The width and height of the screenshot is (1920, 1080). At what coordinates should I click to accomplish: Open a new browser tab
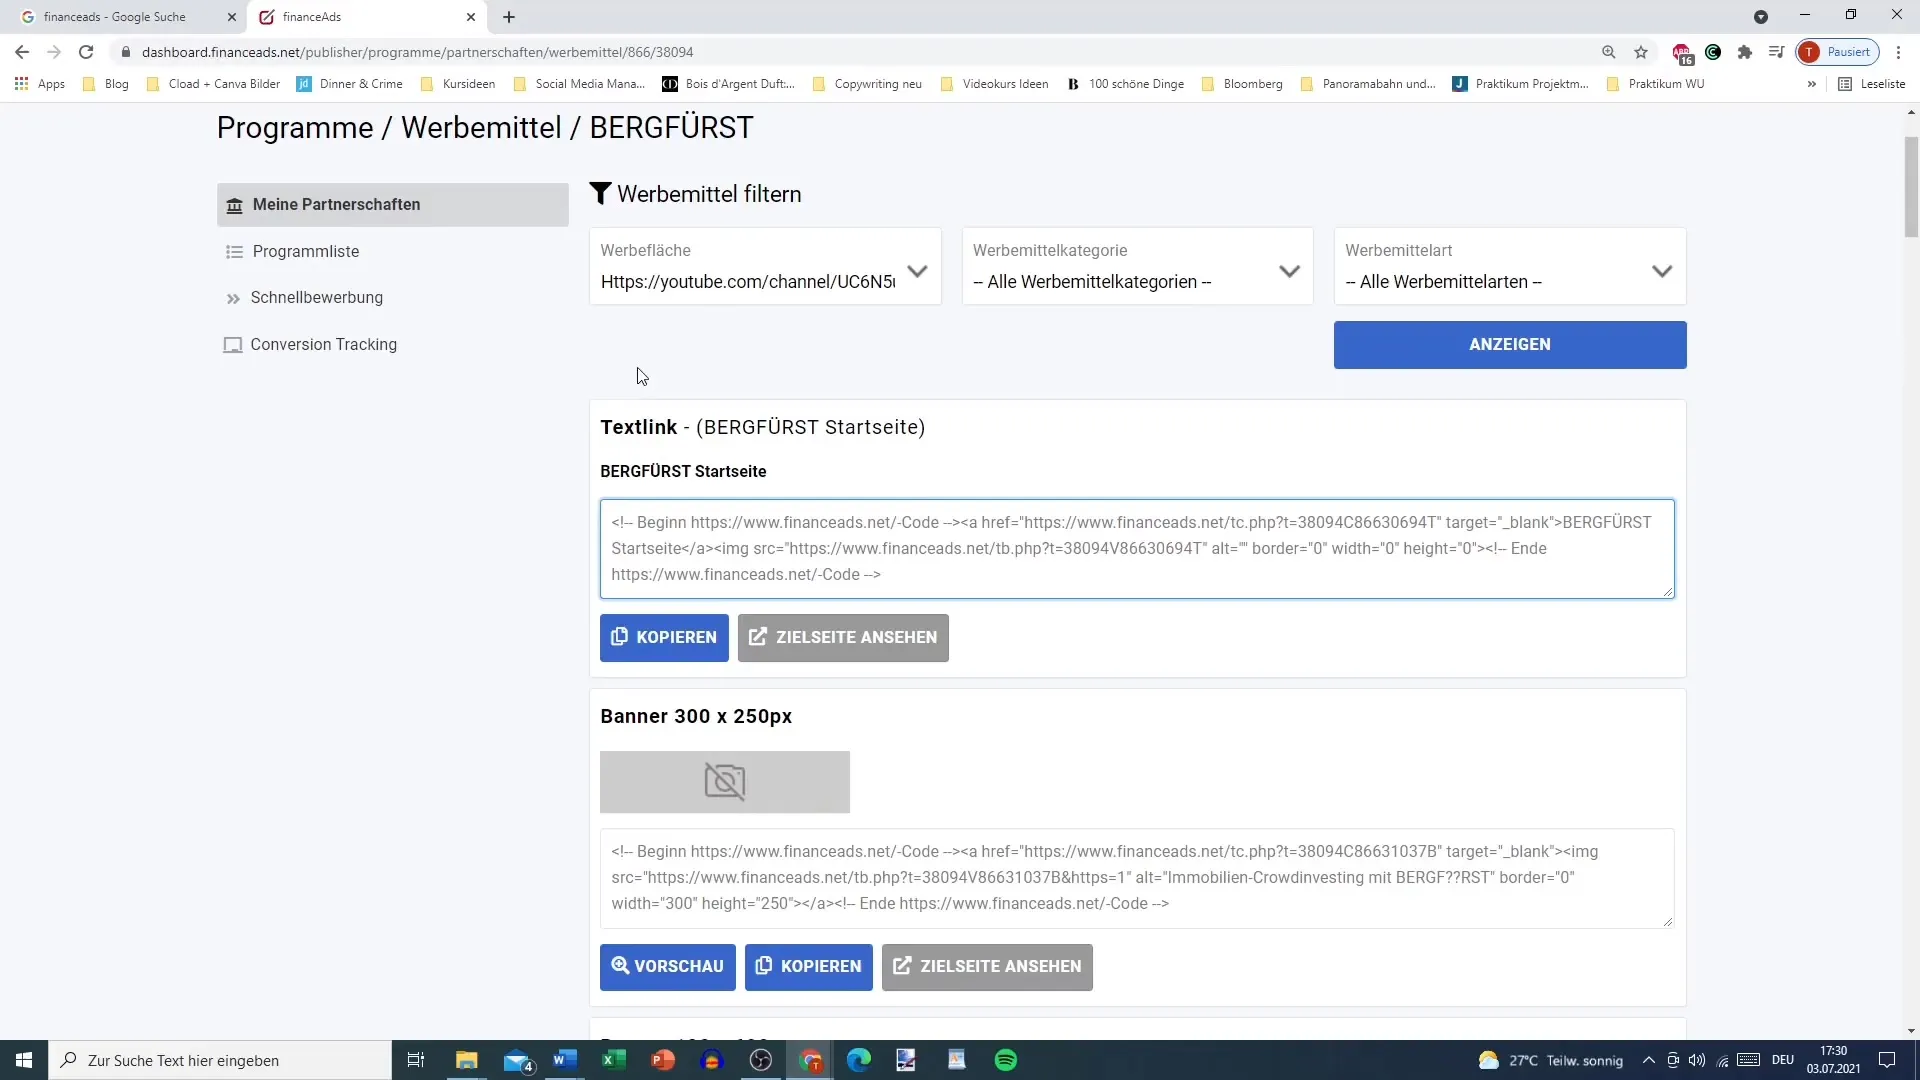pos(509,17)
